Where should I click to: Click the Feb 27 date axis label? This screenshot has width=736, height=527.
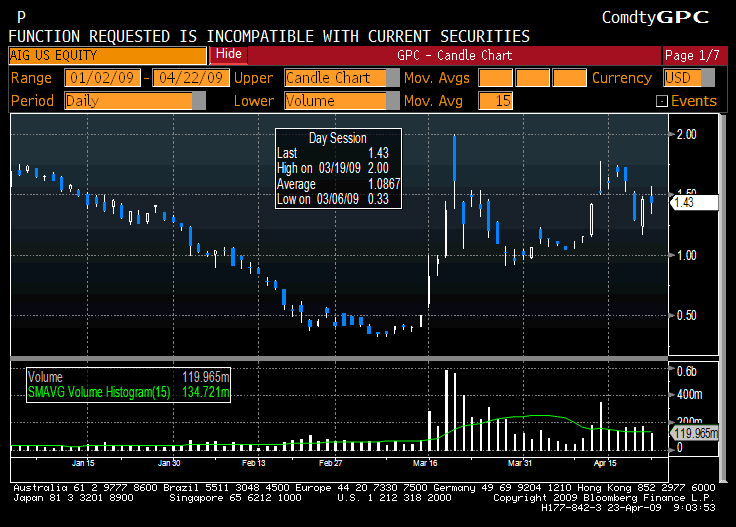330,463
